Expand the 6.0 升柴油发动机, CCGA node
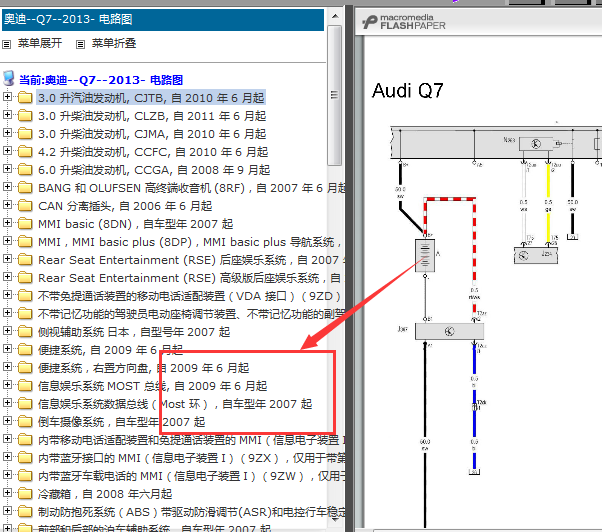This screenshot has height=532, width=602. (7, 169)
